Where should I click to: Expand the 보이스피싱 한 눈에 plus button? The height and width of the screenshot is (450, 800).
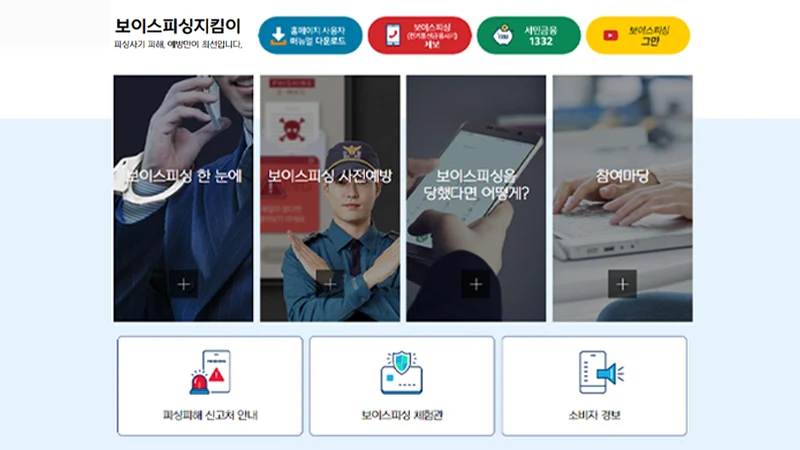[184, 284]
